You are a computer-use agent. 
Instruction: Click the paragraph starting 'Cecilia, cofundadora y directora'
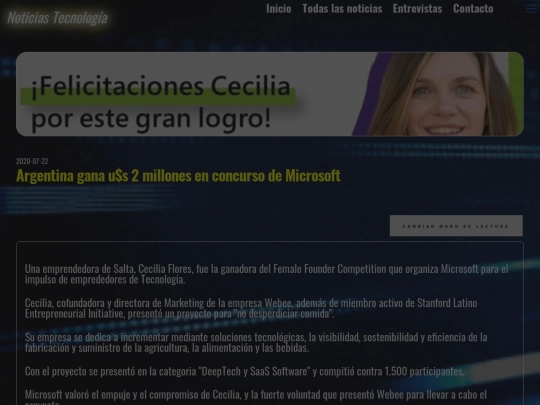coord(251,308)
